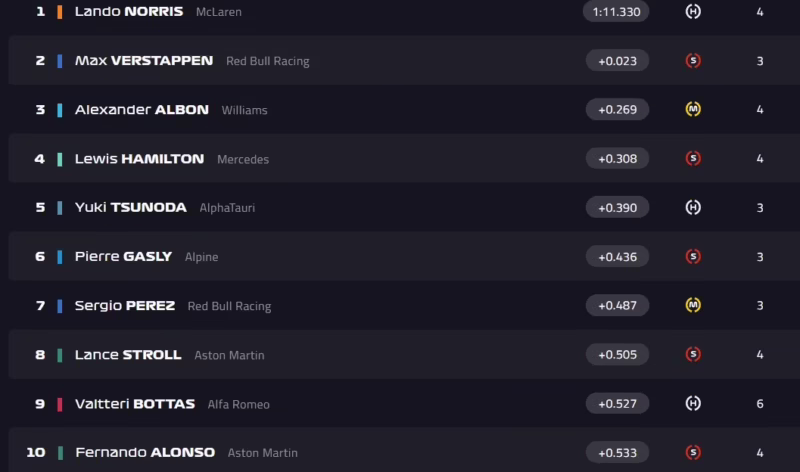The image size is (800, 472).
Task: Click the medium tyre icon for Perez
Action: tap(693, 305)
